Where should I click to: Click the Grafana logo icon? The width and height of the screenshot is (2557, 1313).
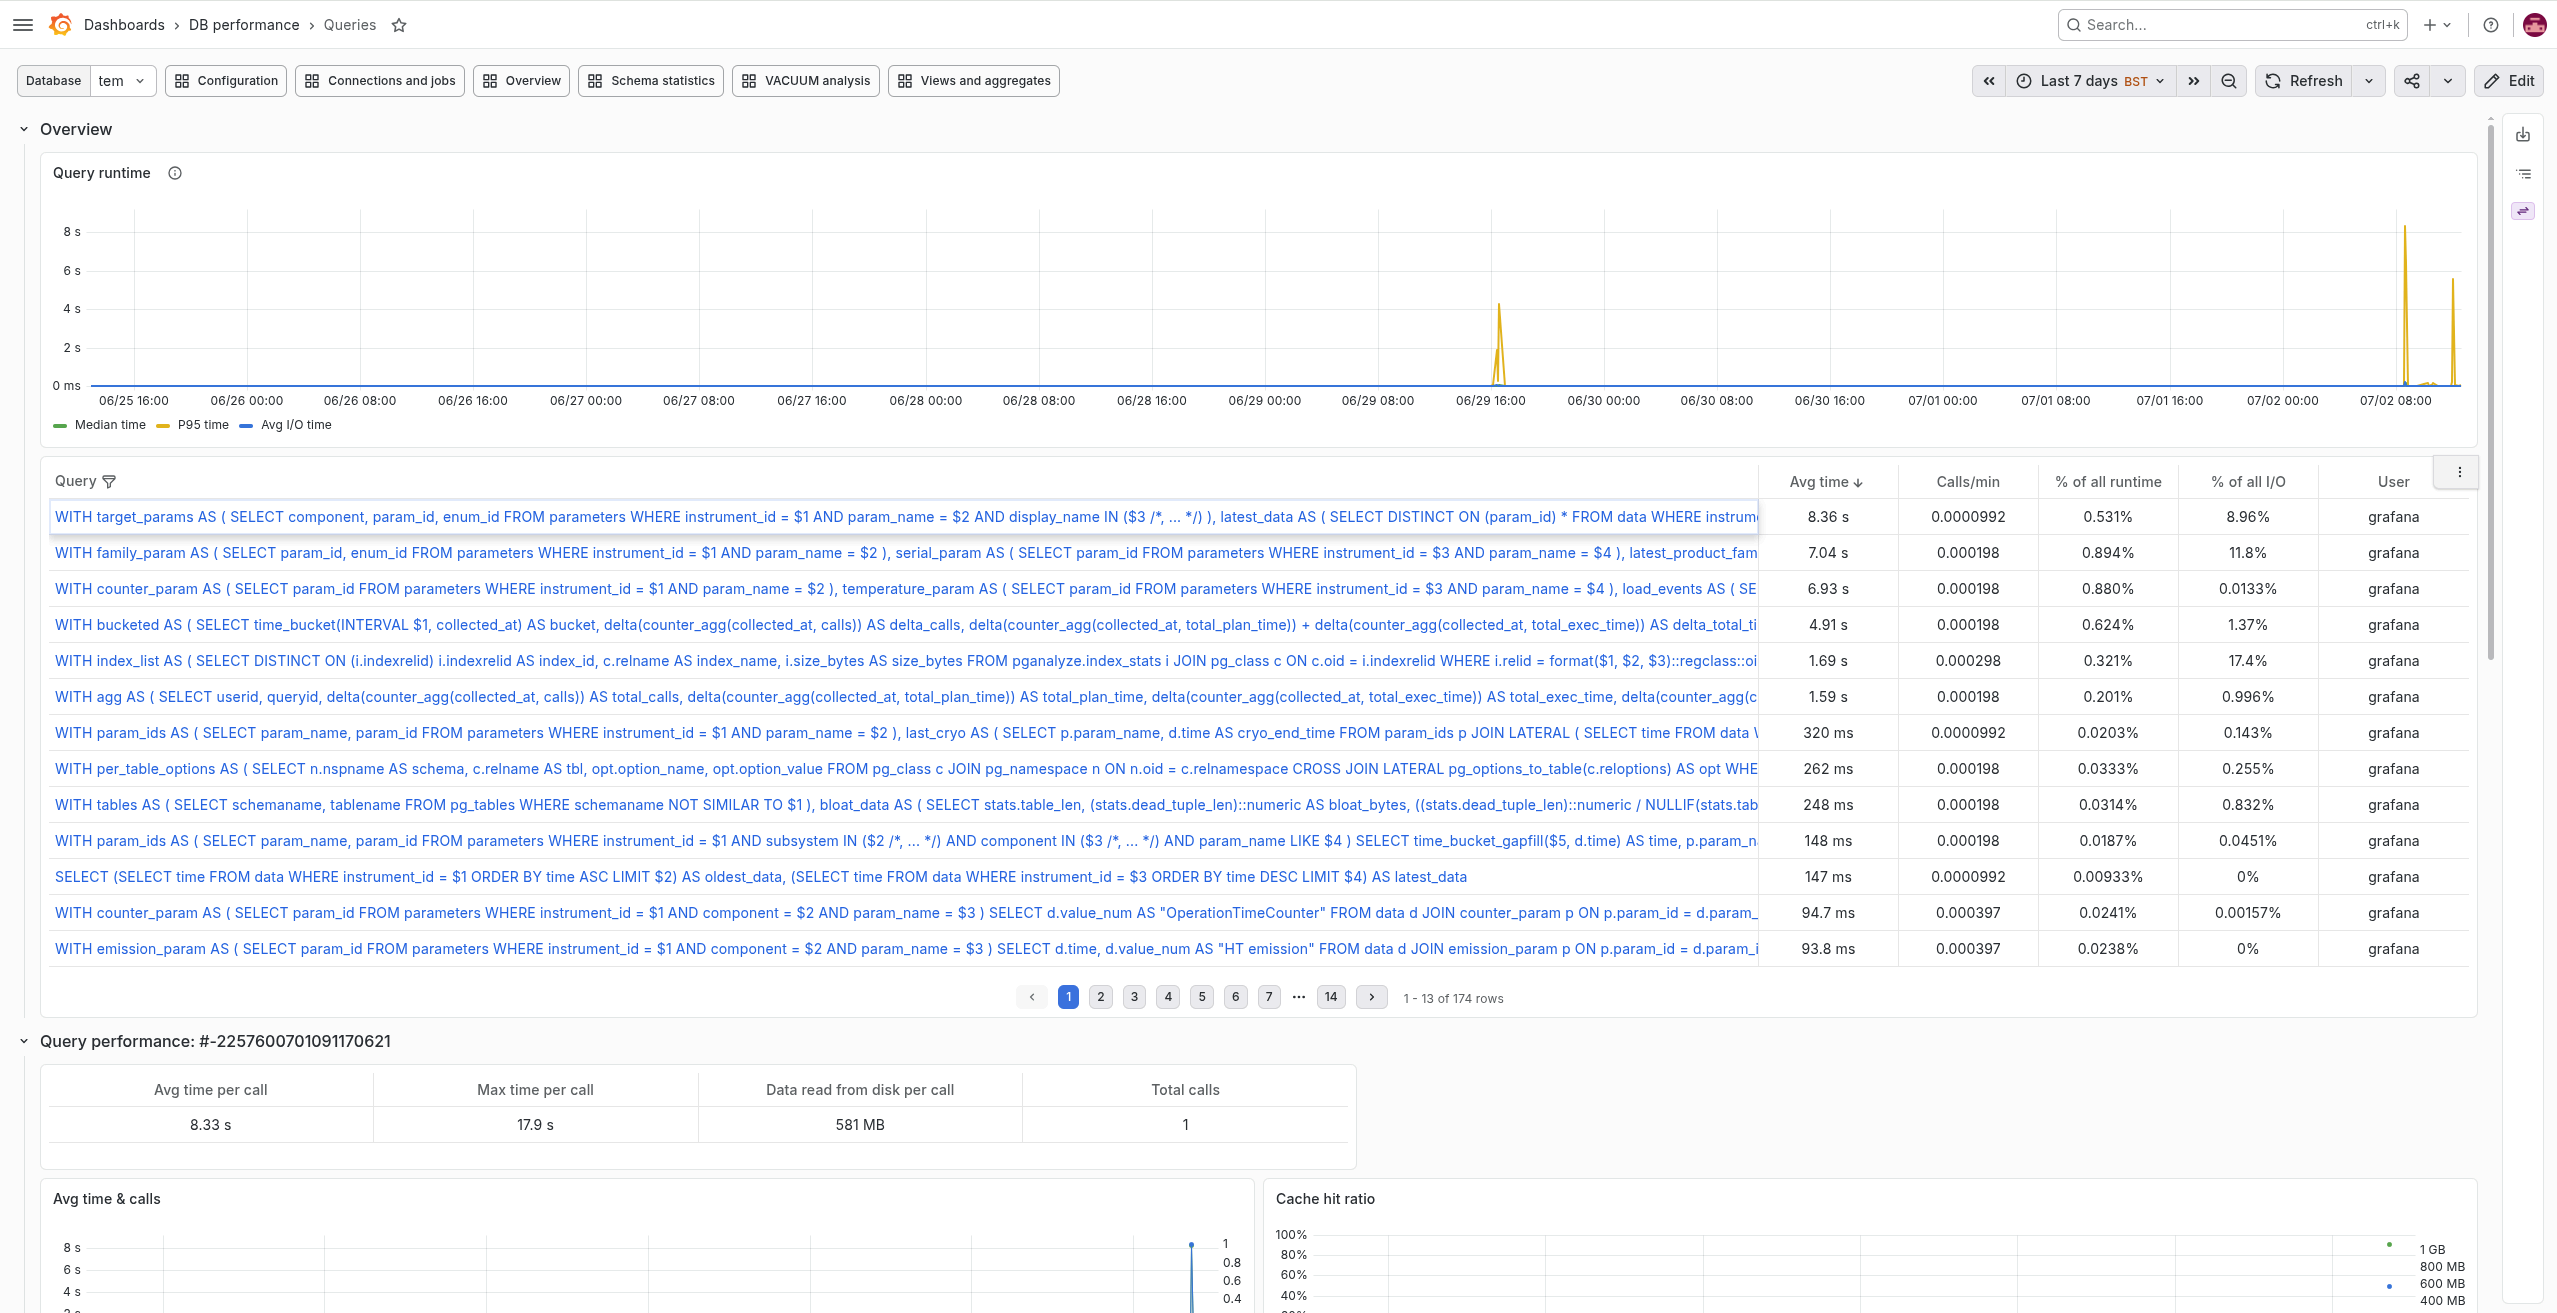60,25
